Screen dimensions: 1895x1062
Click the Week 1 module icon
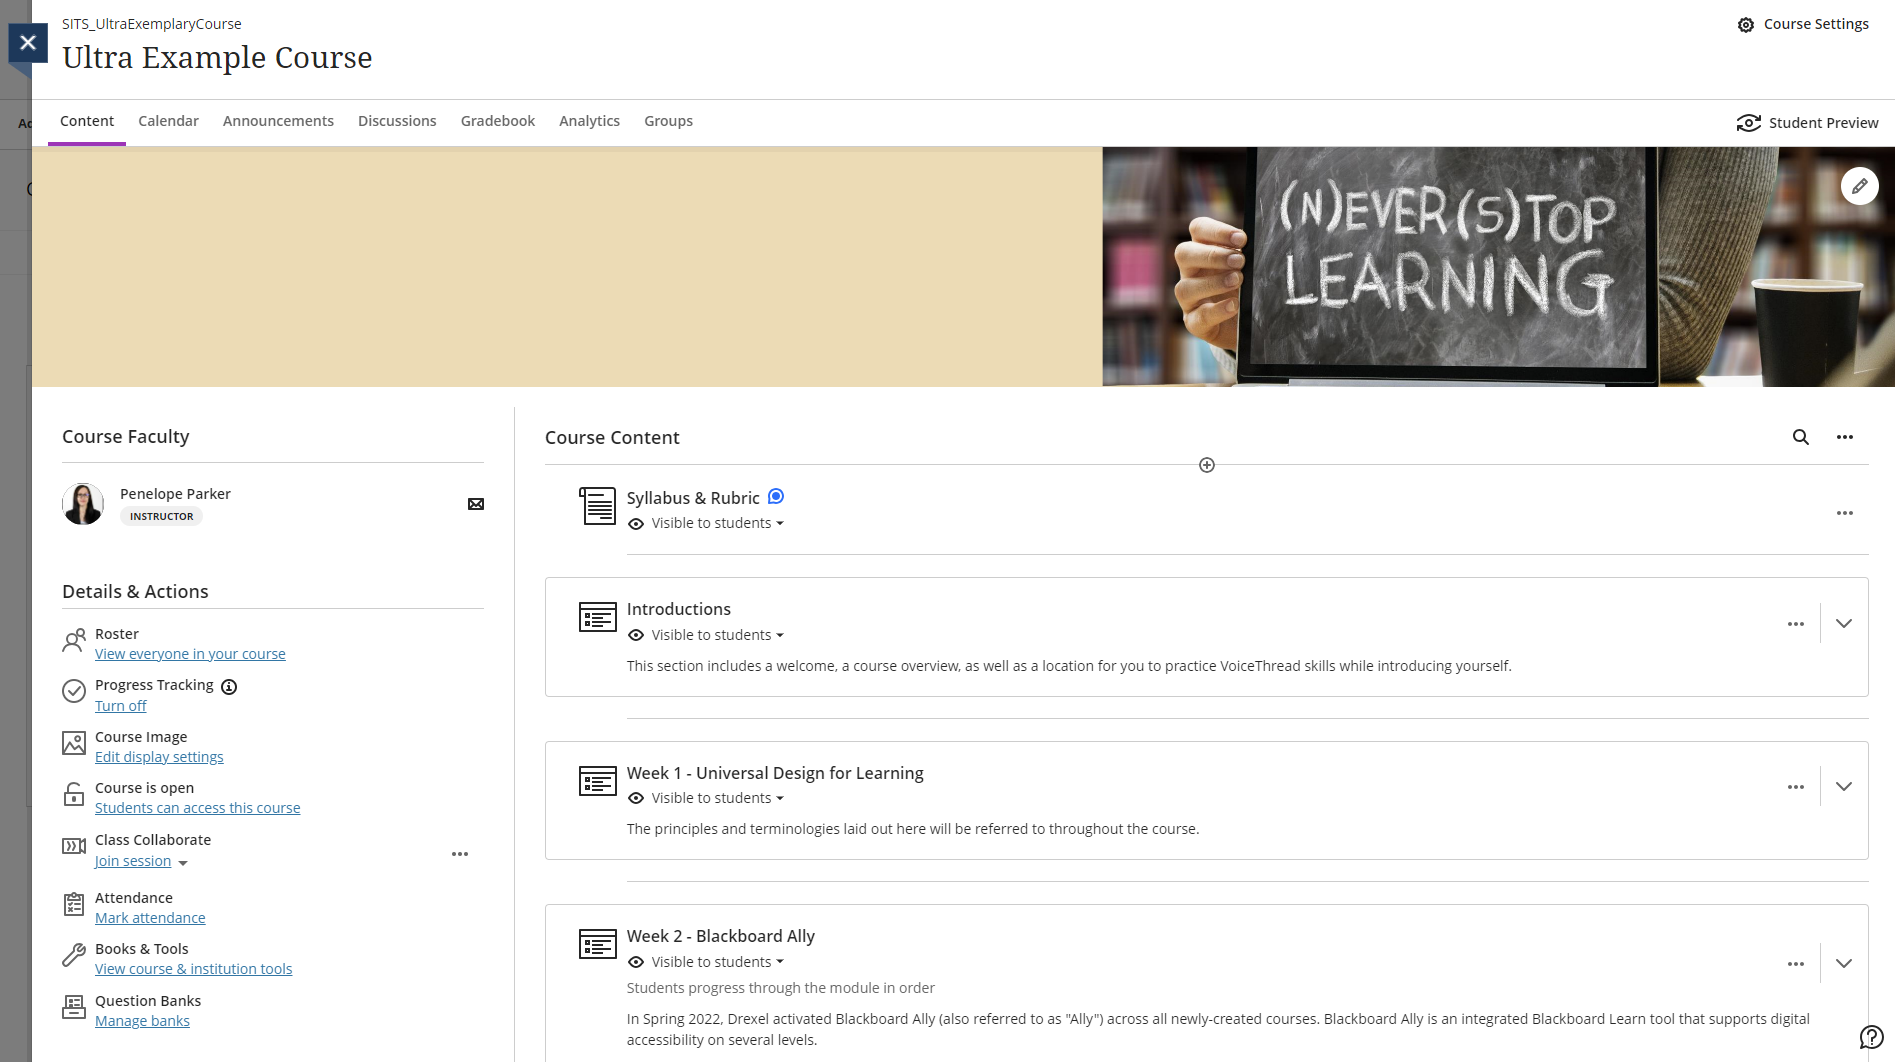(x=597, y=780)
